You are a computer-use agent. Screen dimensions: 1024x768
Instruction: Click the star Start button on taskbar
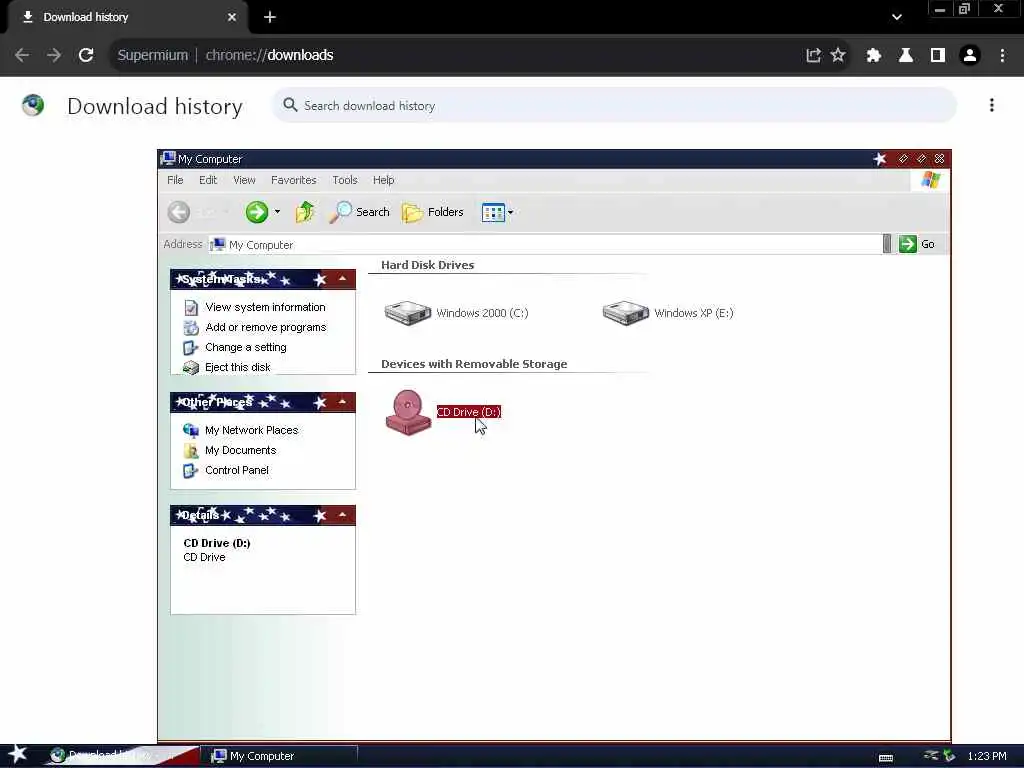pos(18,754)
